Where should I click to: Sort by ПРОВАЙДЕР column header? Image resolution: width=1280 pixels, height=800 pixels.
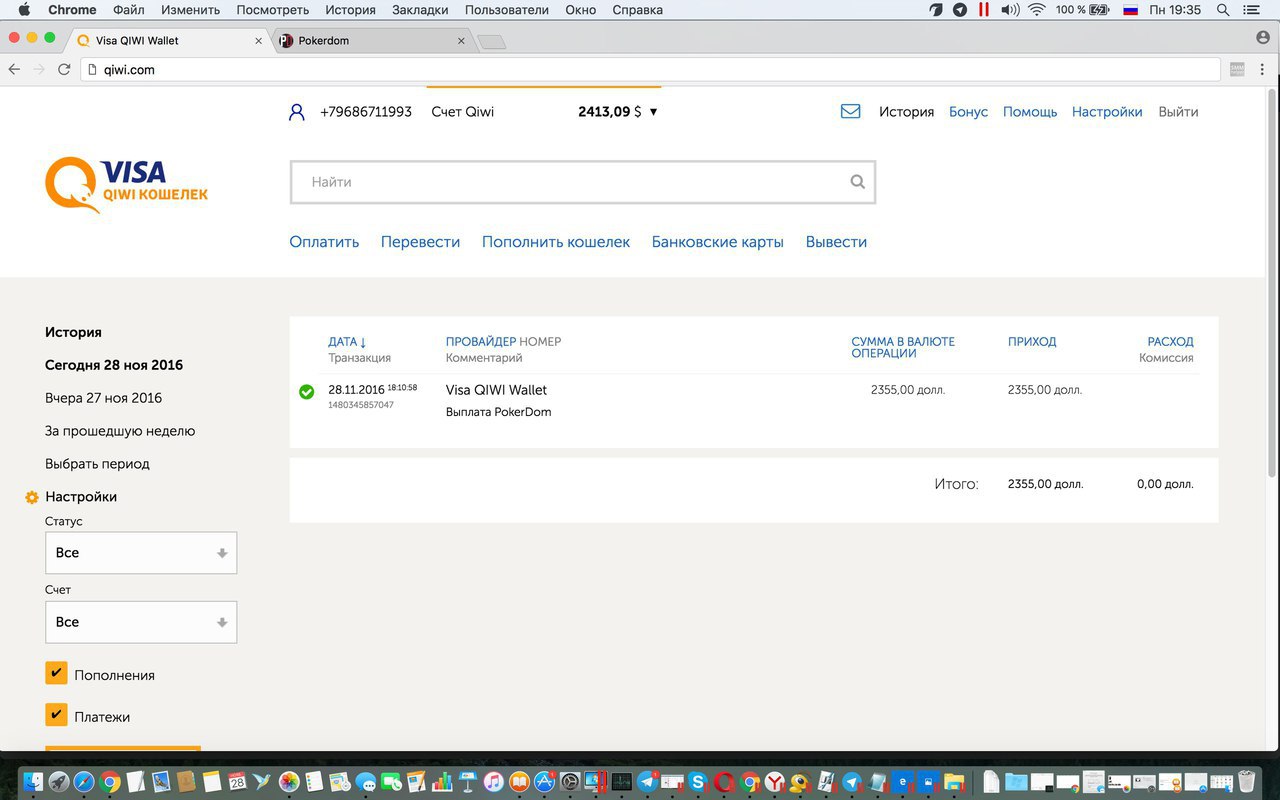coord(481,342)
